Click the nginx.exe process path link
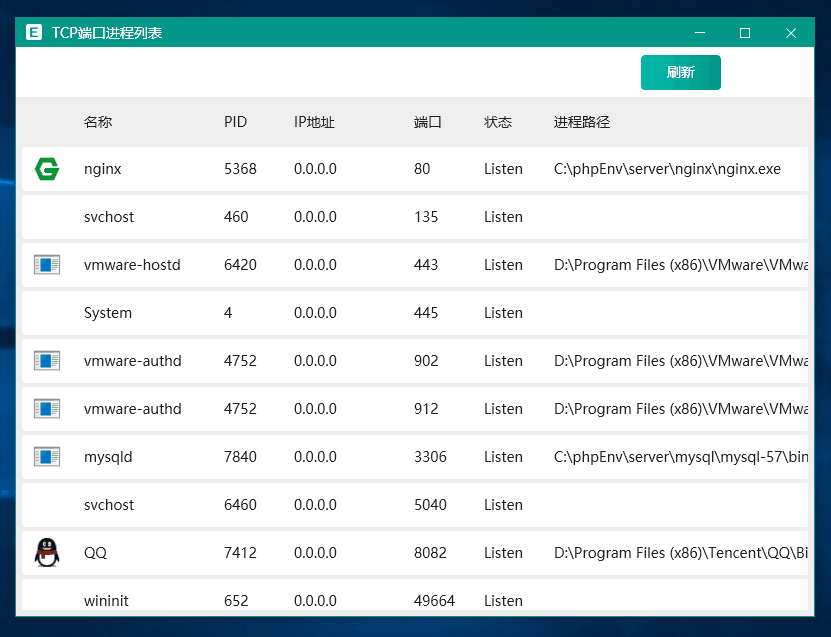The width and height of the screenshot is (831, 637). click(666, 169)
